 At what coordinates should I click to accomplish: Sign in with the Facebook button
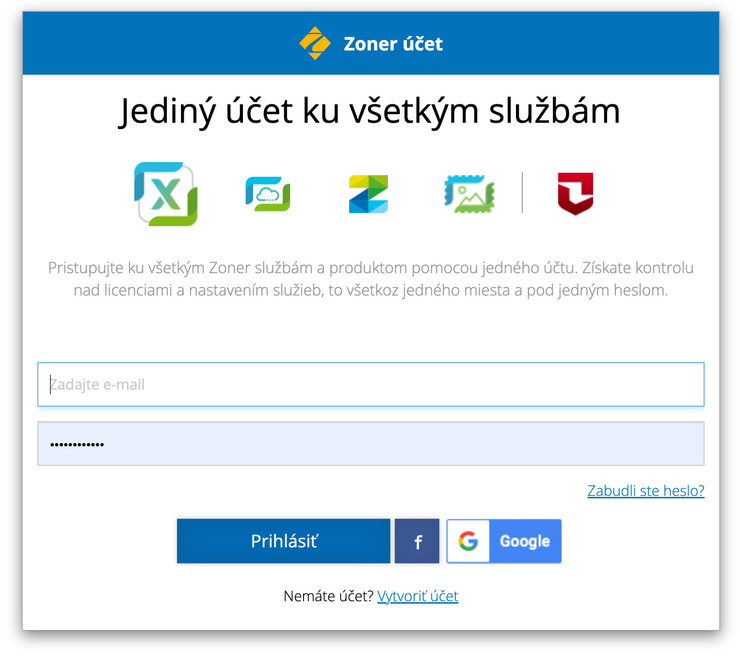[417, 541]
